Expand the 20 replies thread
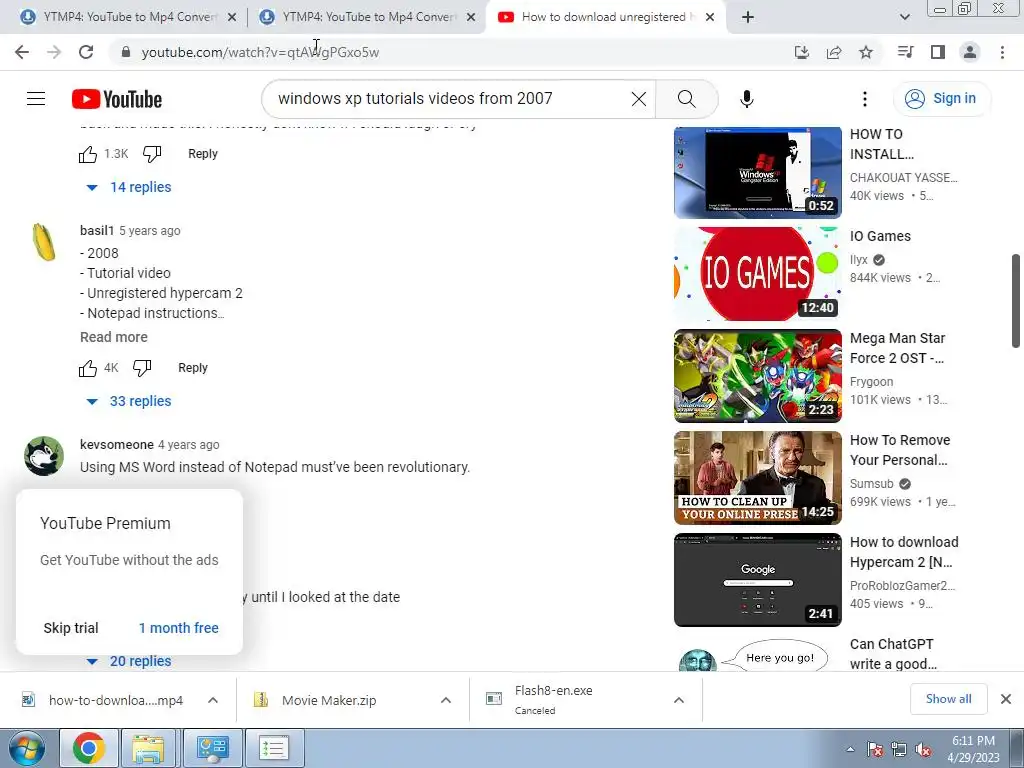The width and height of the screenshot is (1024, 768). coord(129,661)
